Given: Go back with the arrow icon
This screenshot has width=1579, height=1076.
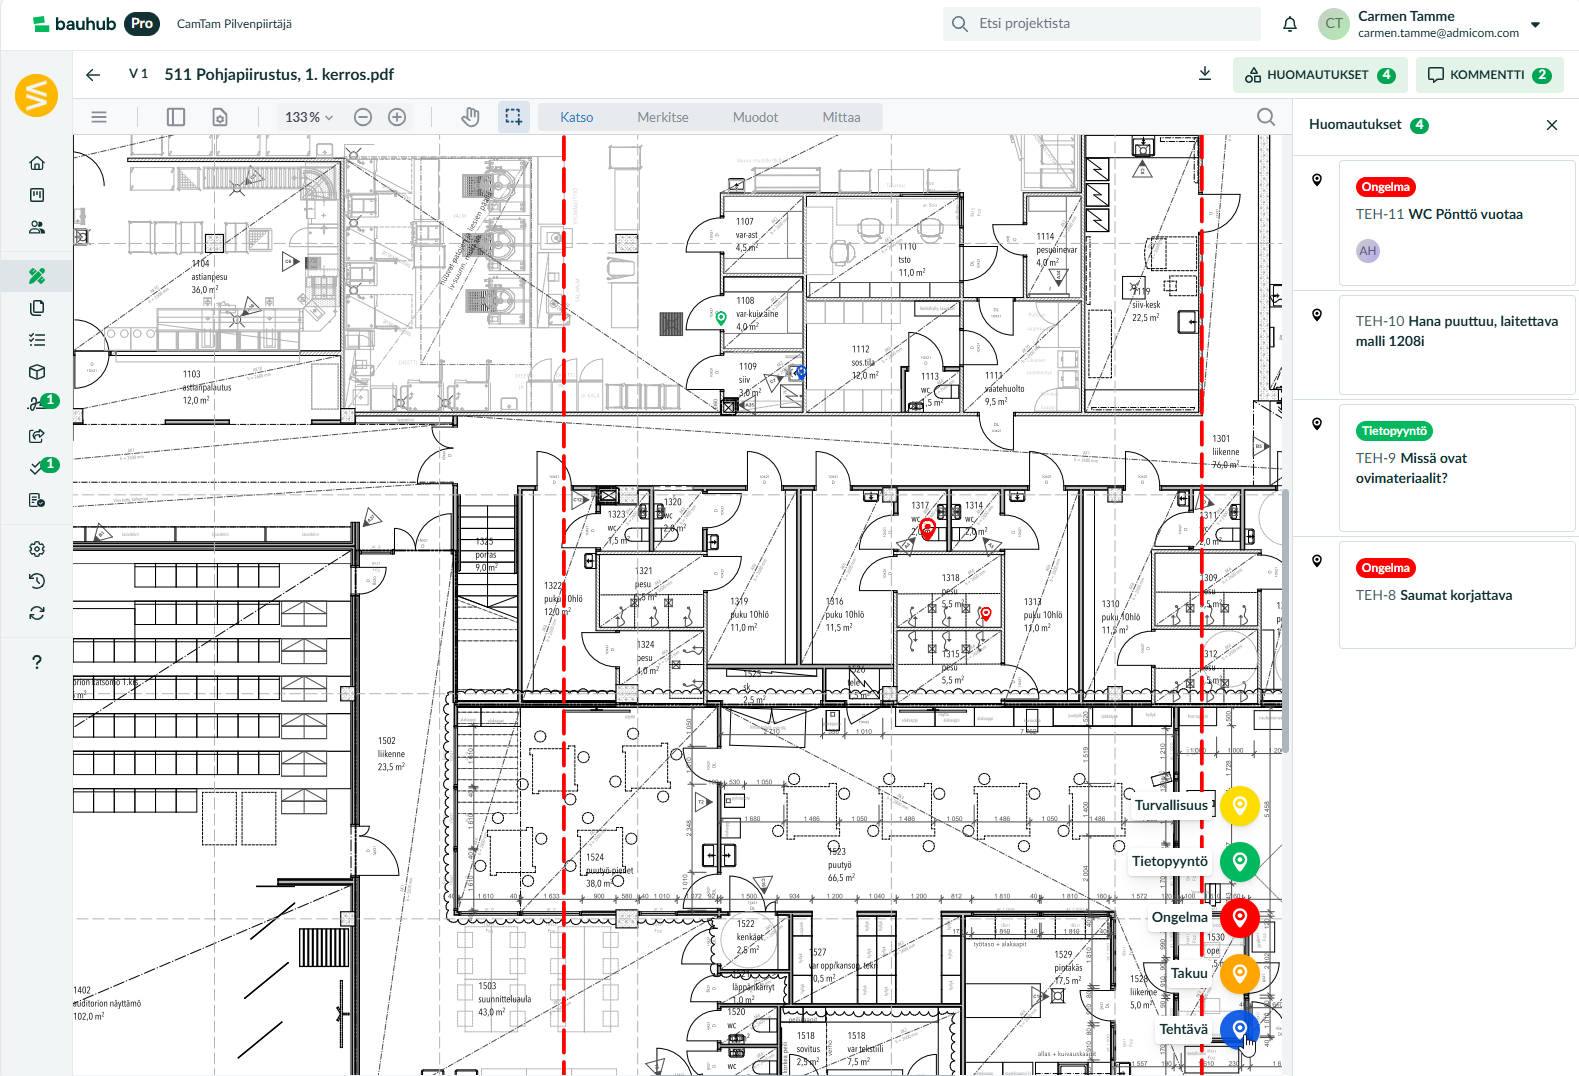Looking at the screenshot, I should [x=93, y=74].
